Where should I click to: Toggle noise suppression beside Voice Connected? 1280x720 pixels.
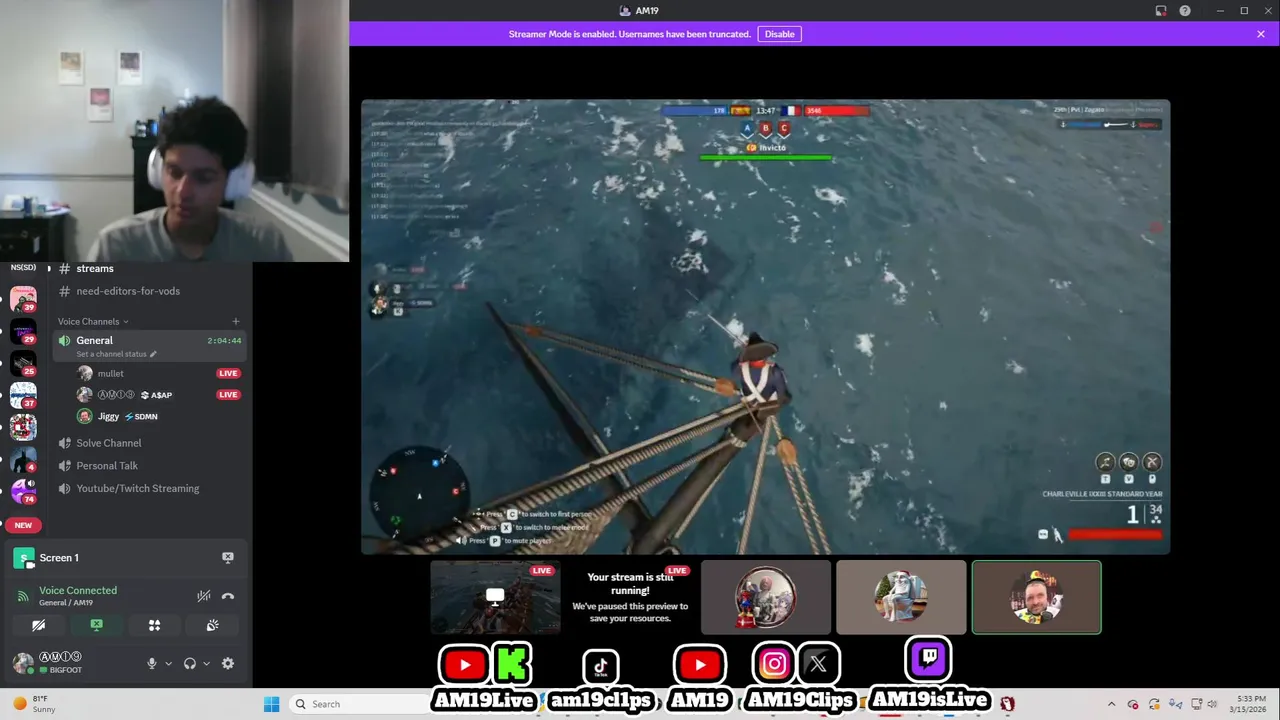pyautogui.click(x=203, y=596)
